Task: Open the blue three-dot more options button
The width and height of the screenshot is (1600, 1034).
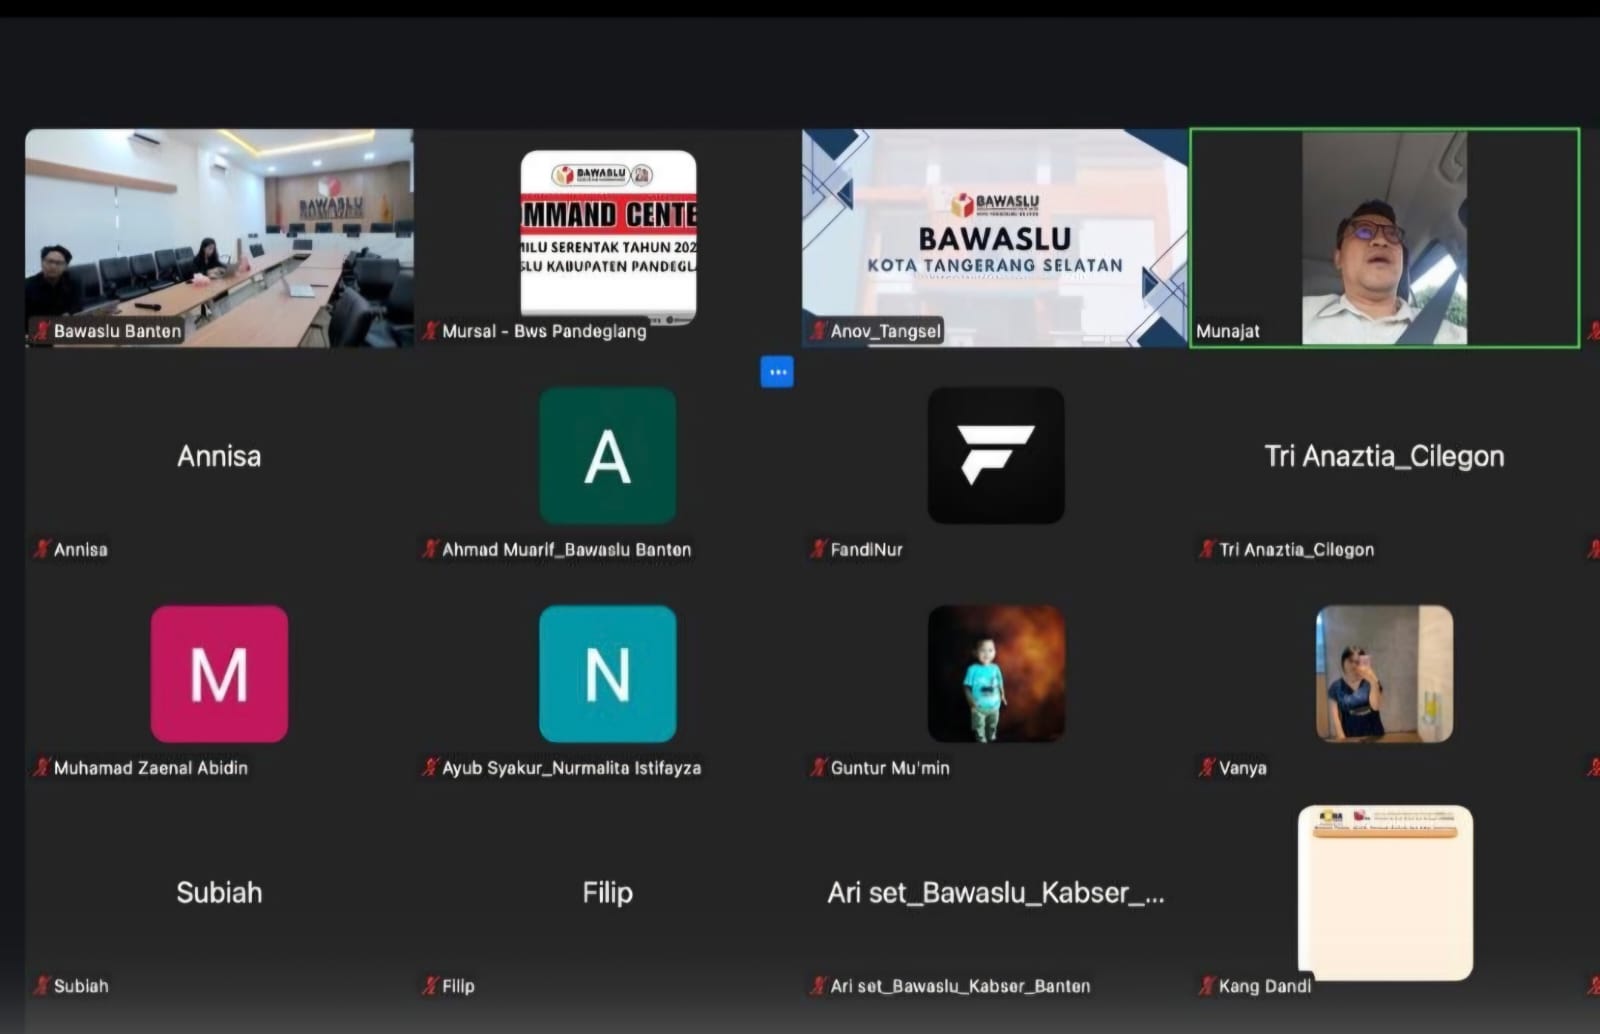Action: pyautogui.click(x=777, y=372)
